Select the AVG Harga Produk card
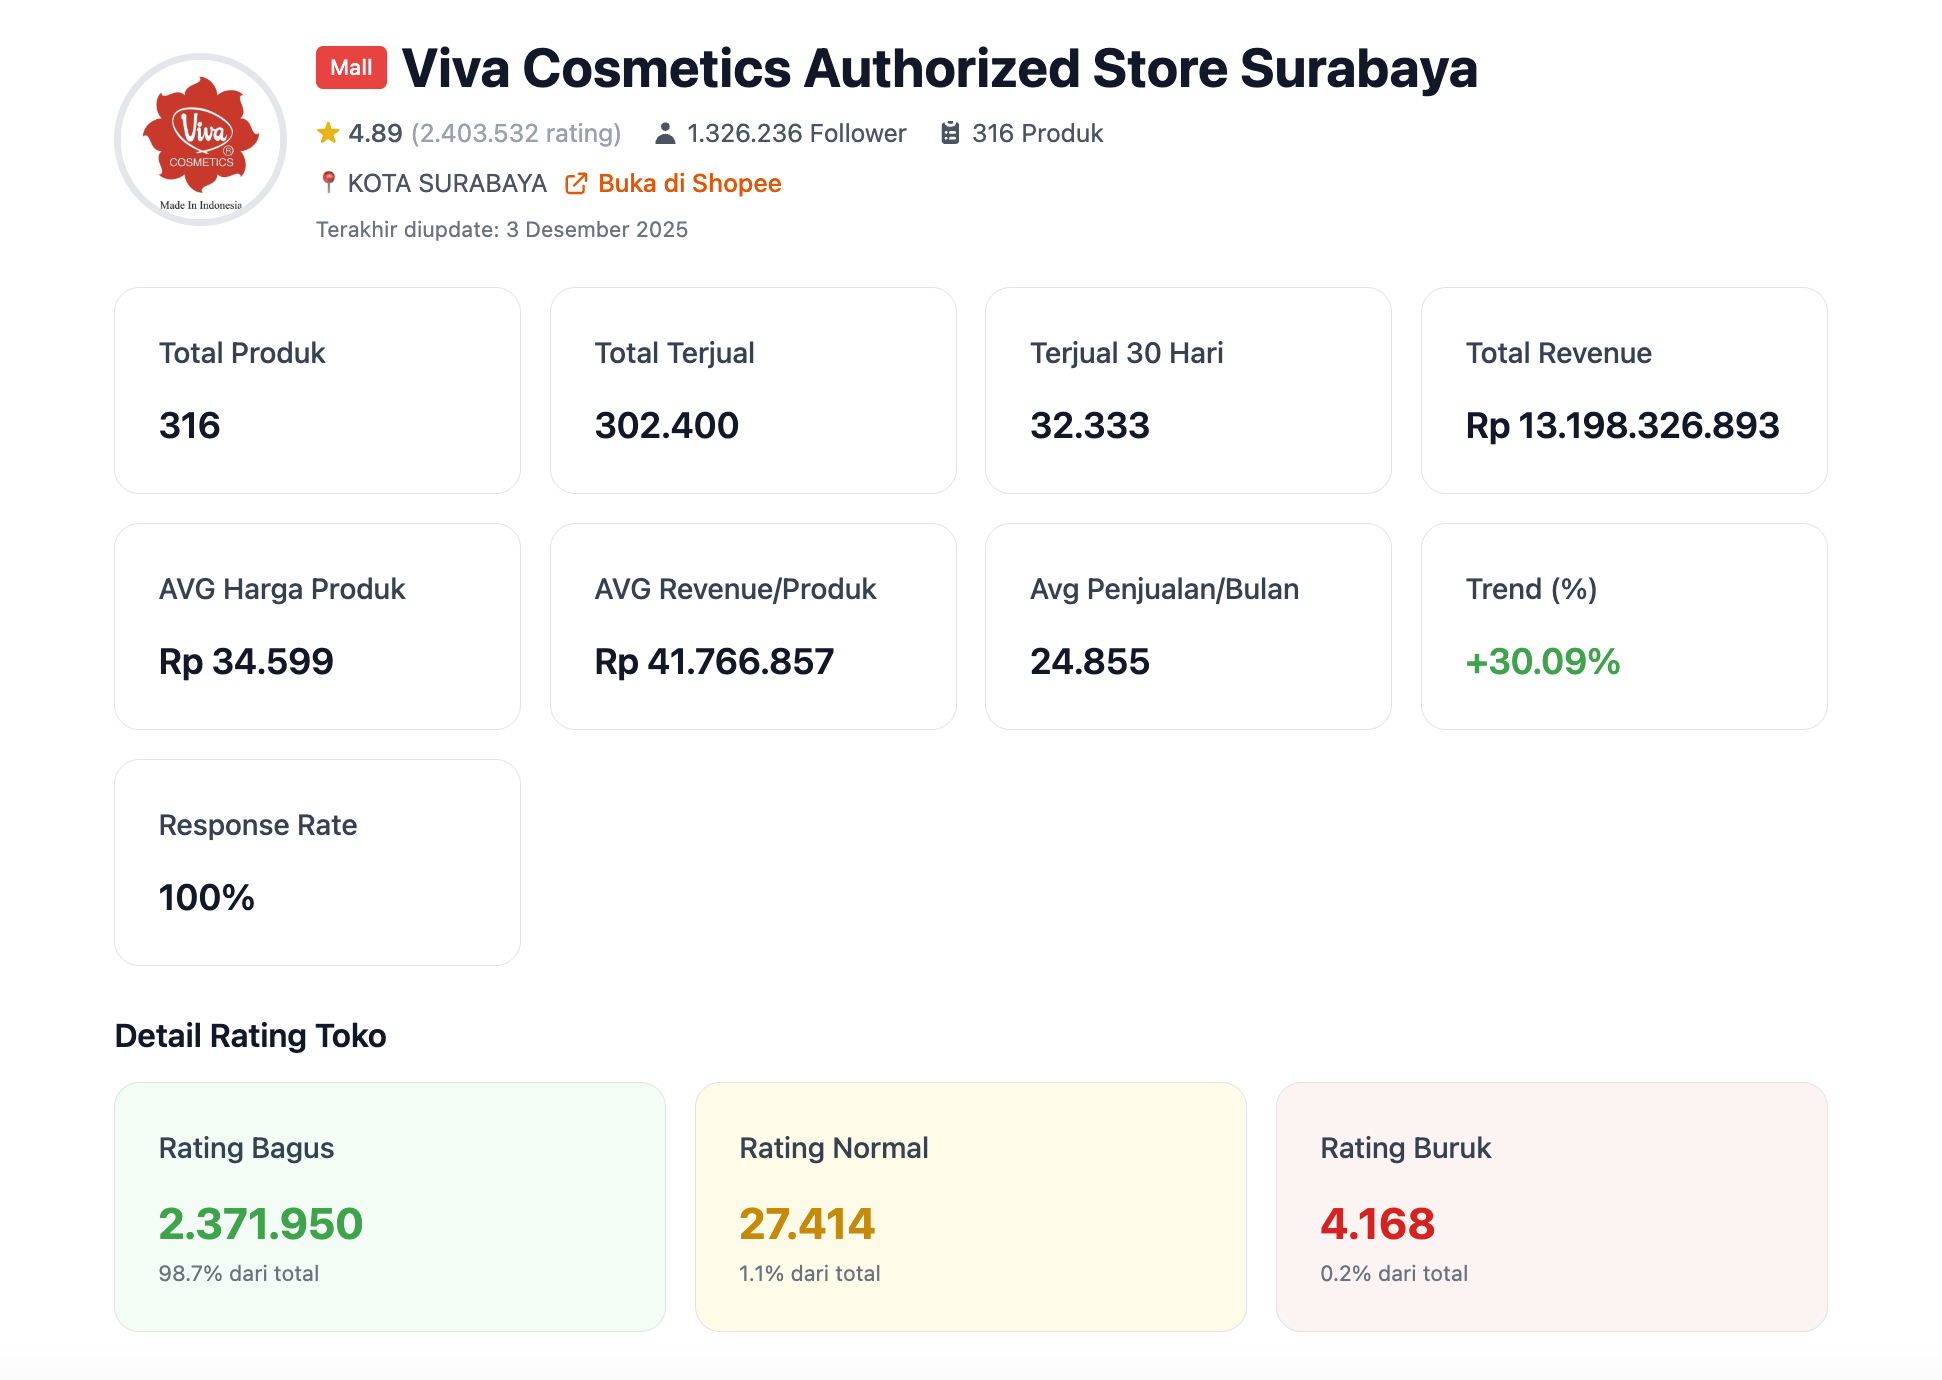 pyautogui.click(x=317, y=626)
